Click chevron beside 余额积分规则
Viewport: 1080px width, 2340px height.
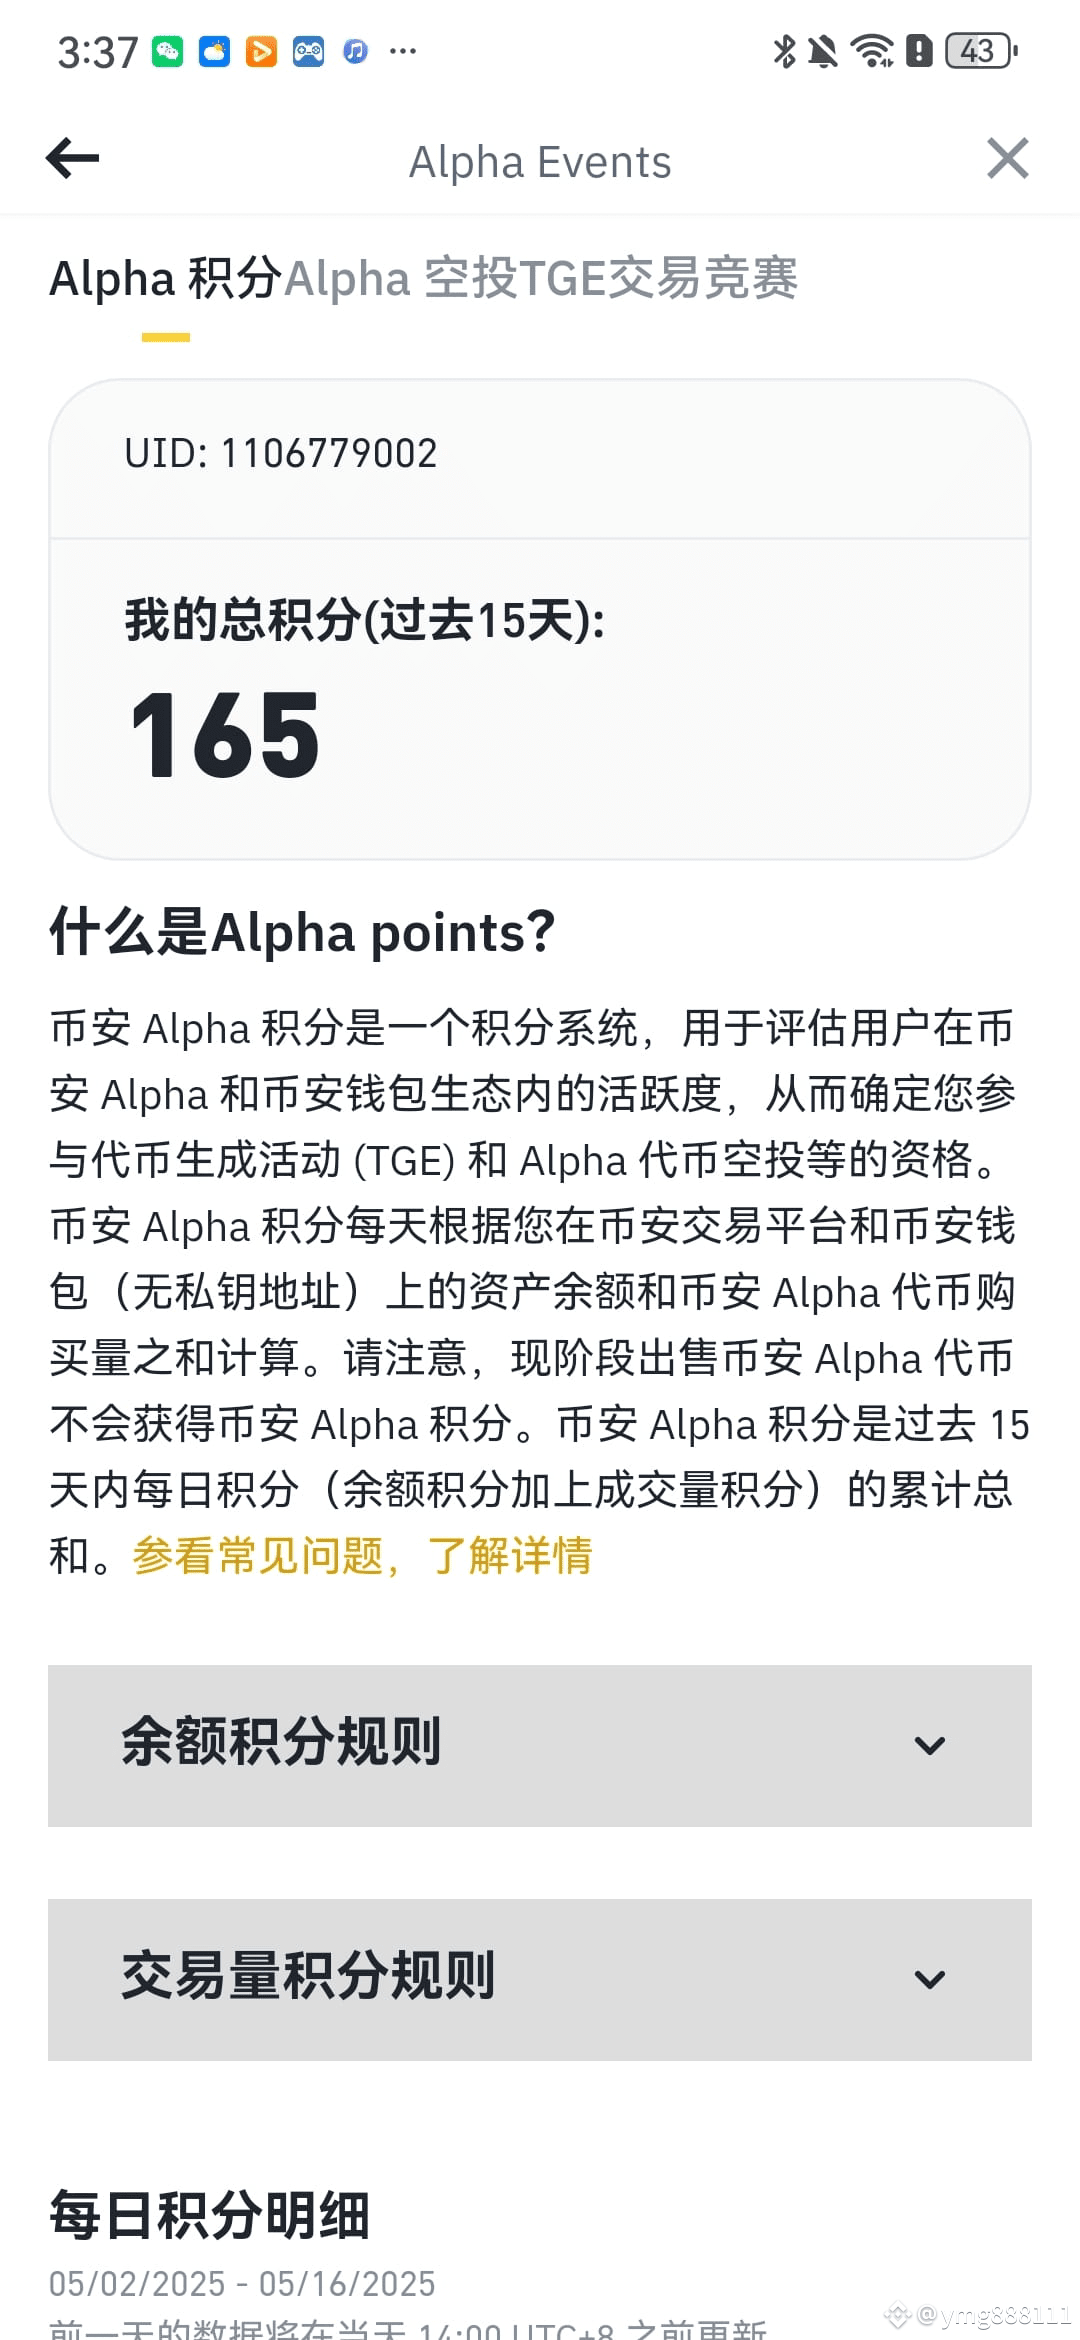[930, 1746]
